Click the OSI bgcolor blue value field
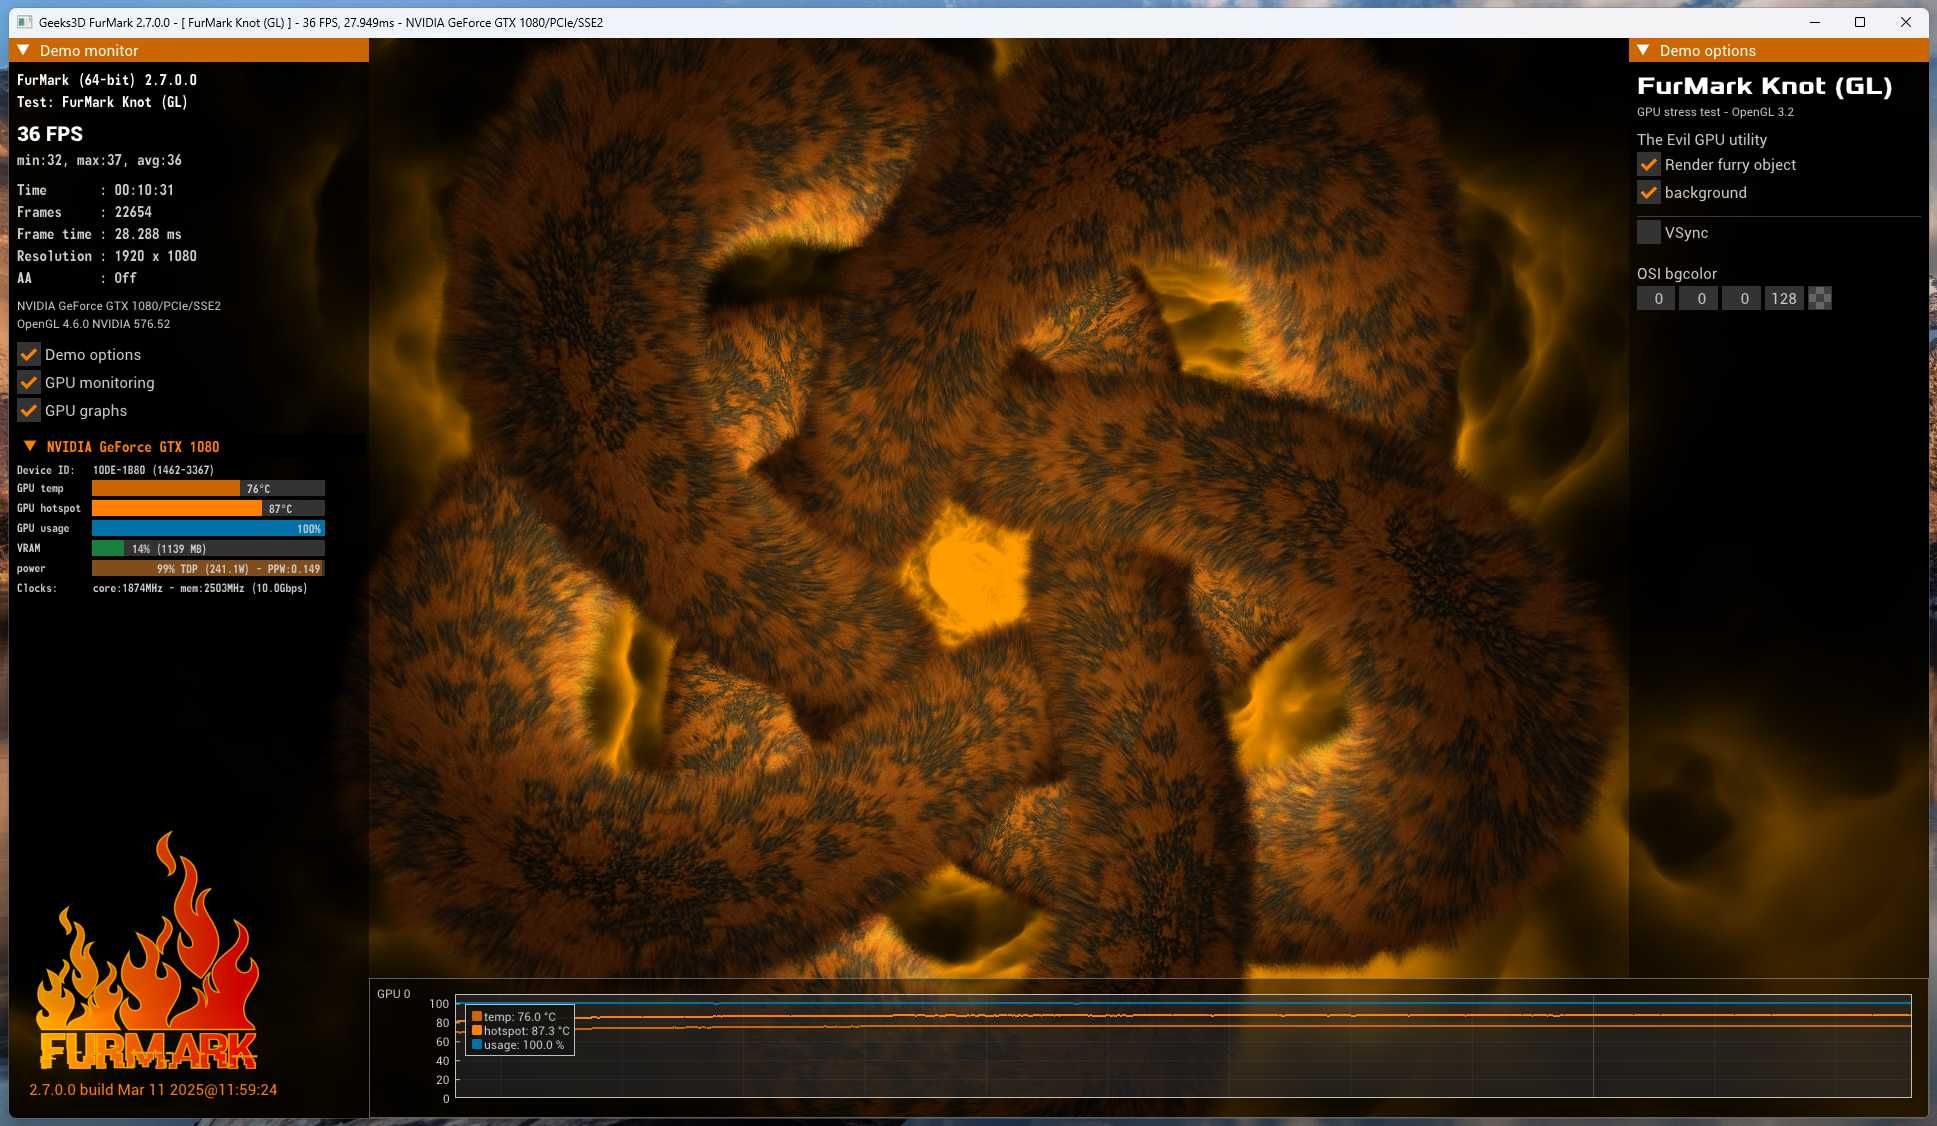The image size is (1937, 1126). 1742,298
